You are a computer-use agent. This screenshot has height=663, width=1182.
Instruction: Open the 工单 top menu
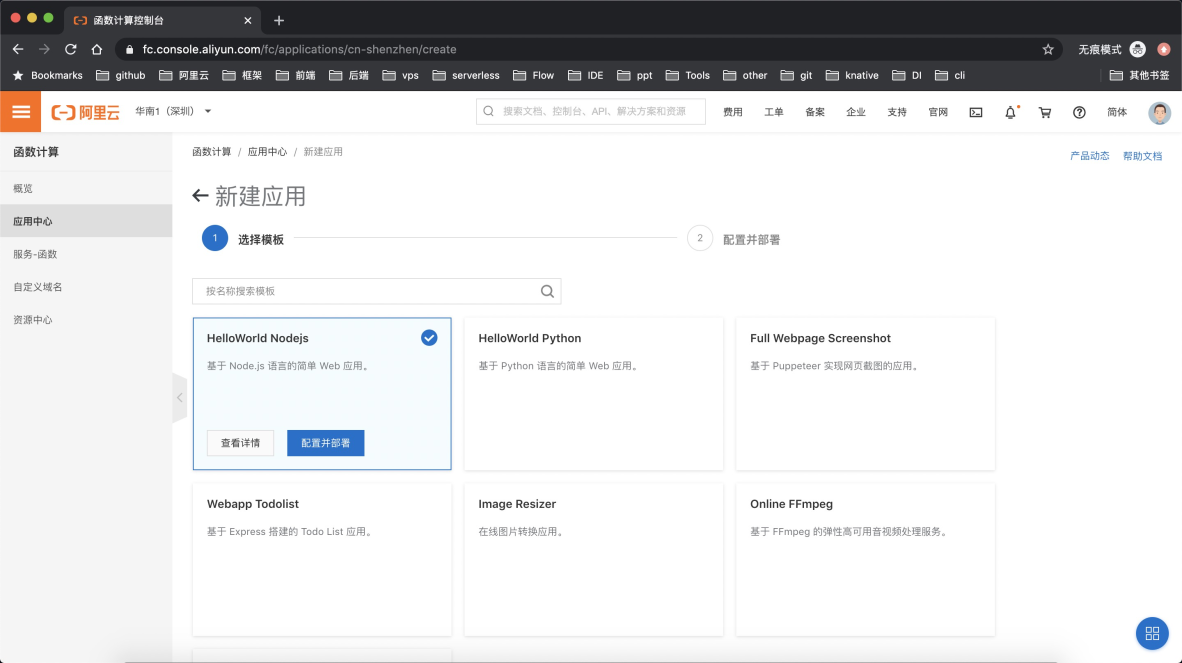coord(773,112)
